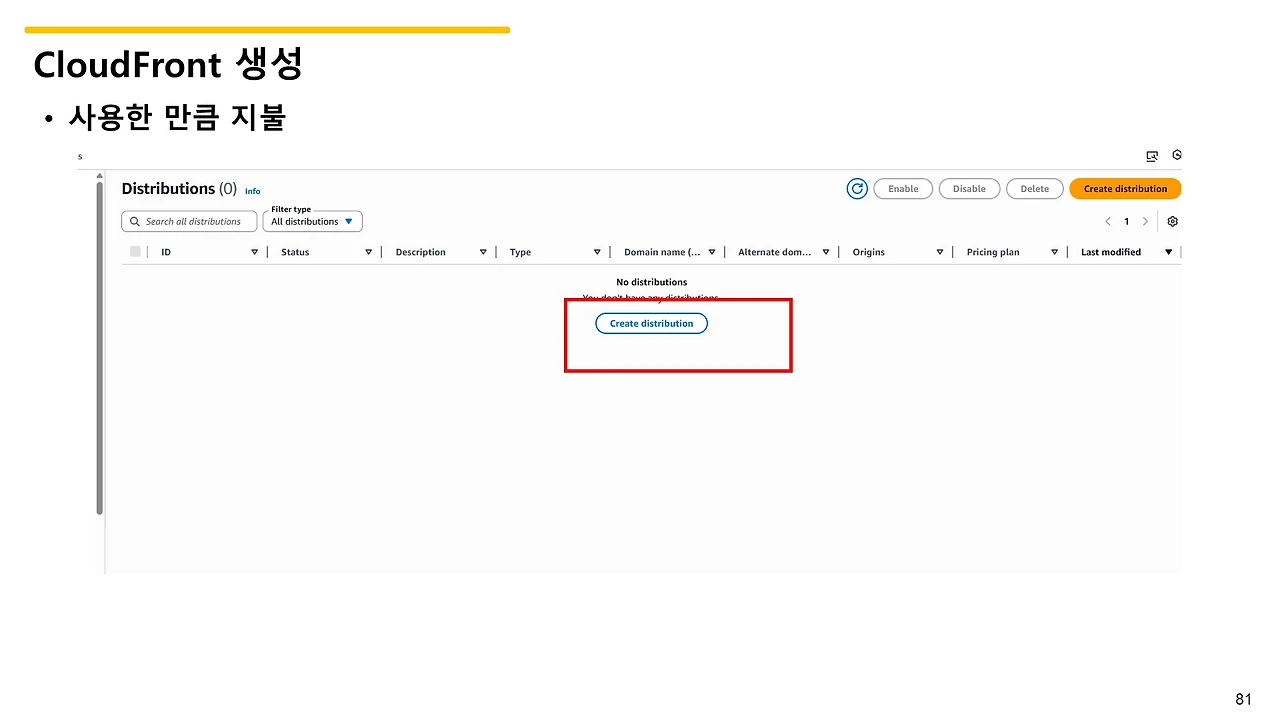The width and height of the screenshot is (1280, 720).
Task: Open the Info link beside Distributions
Action: click(x=253, y=191)
